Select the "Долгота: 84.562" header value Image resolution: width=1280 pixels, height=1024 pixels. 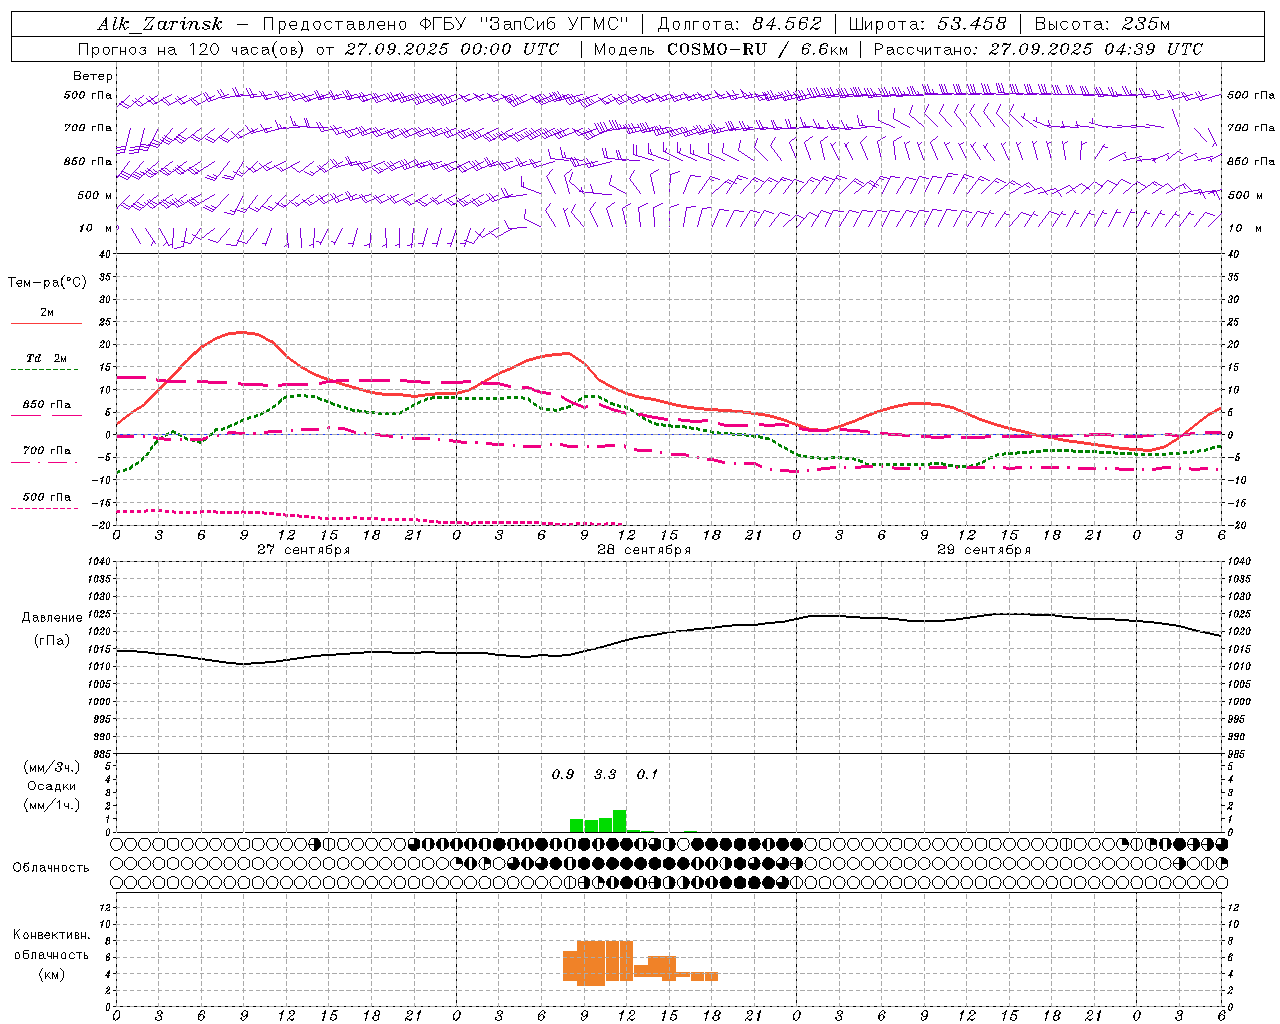click(740, 24)
